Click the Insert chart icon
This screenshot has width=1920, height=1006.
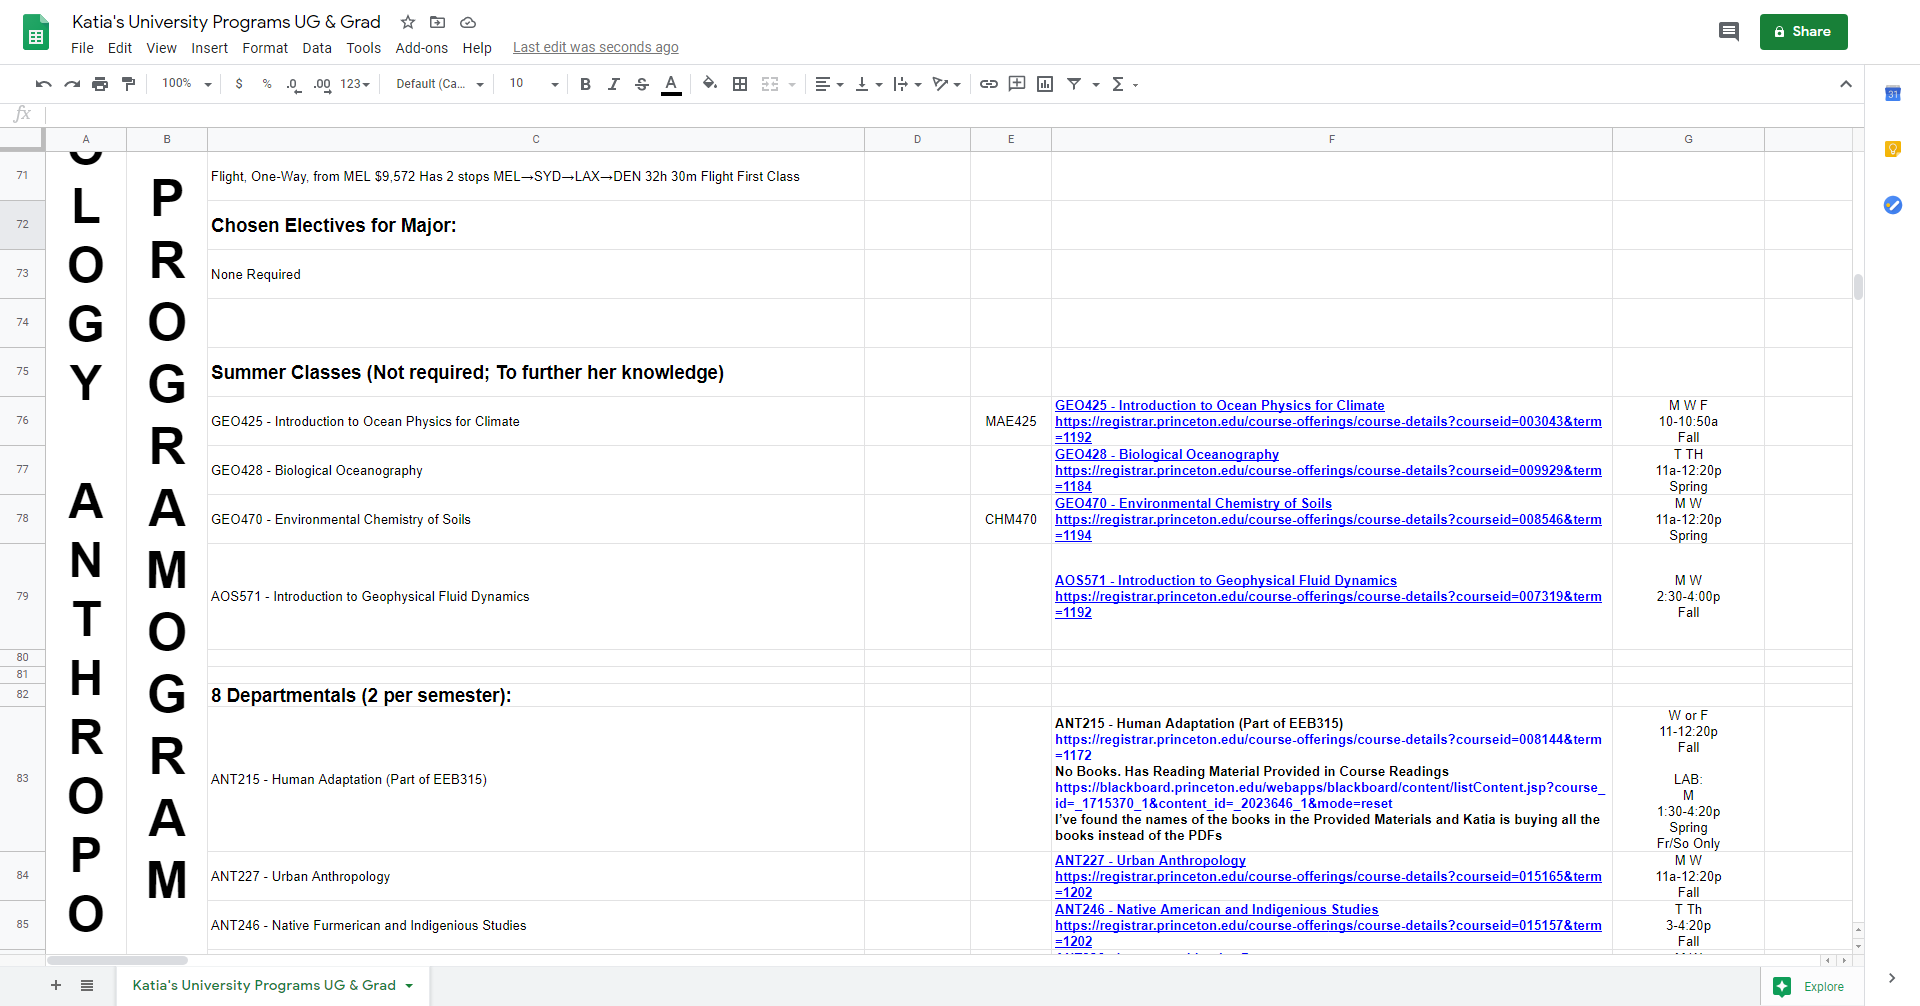point(1045,84)
